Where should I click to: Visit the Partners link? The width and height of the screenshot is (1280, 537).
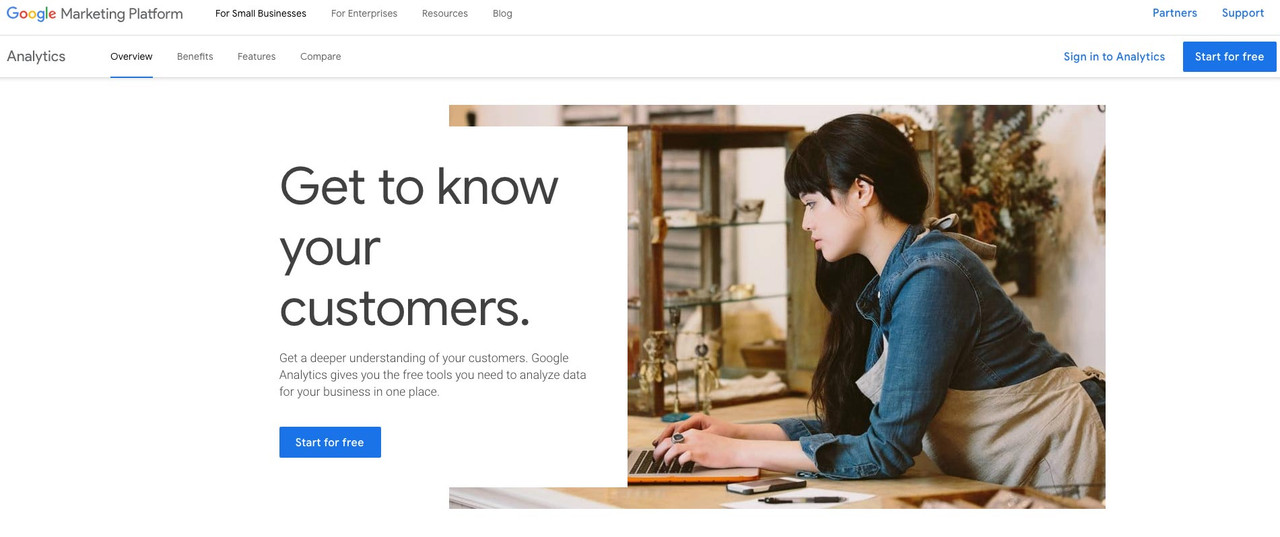pos(1175,13)
